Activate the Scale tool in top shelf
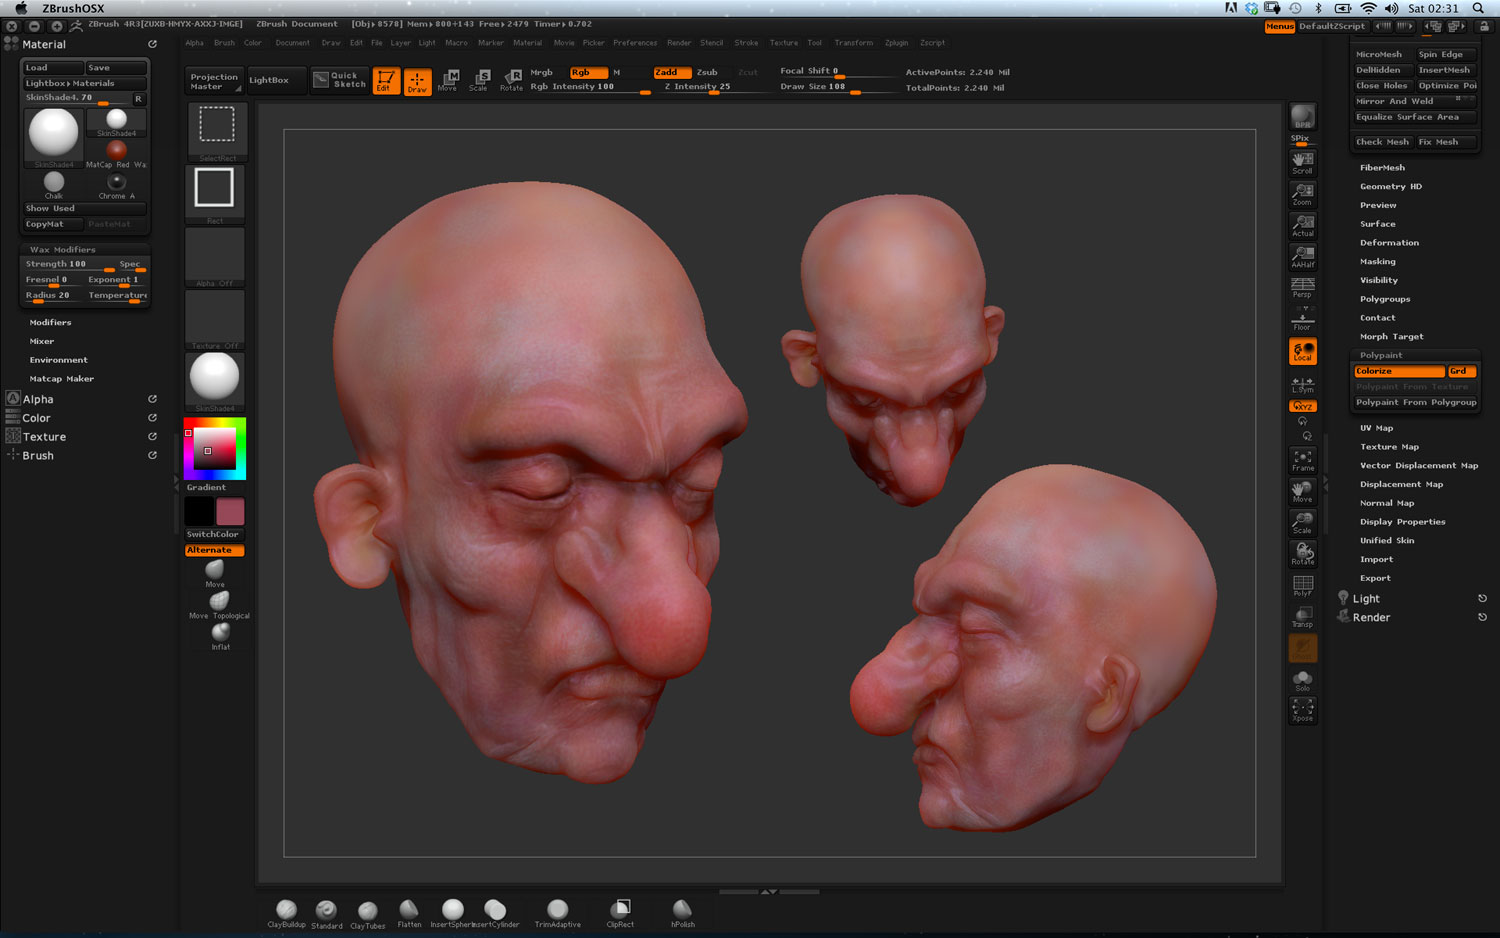This screenshot has width=1500, height=938. pos(479,80)
